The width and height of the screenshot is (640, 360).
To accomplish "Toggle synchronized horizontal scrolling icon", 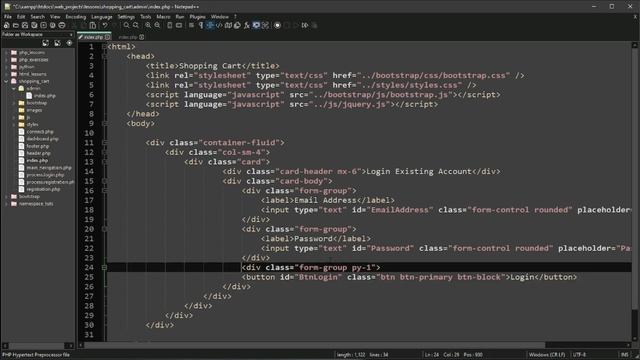I will tap(179, 25).
